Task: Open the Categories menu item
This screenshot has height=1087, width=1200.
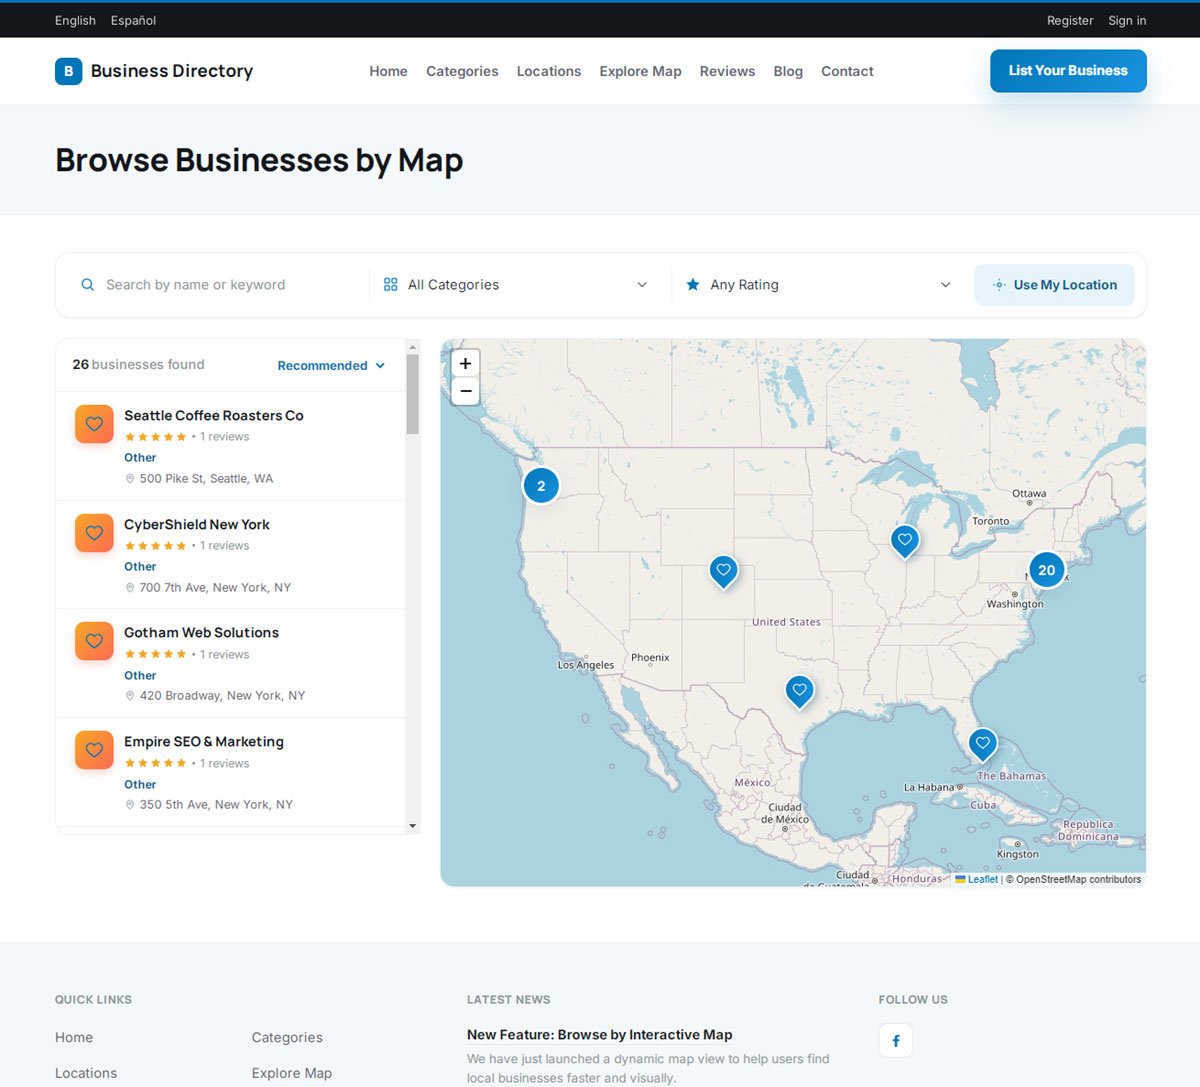Action: click(x=462, y=71)
